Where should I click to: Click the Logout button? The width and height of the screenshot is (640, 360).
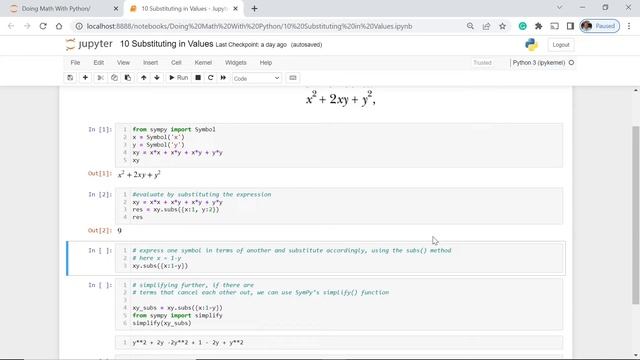pos(561,44)
